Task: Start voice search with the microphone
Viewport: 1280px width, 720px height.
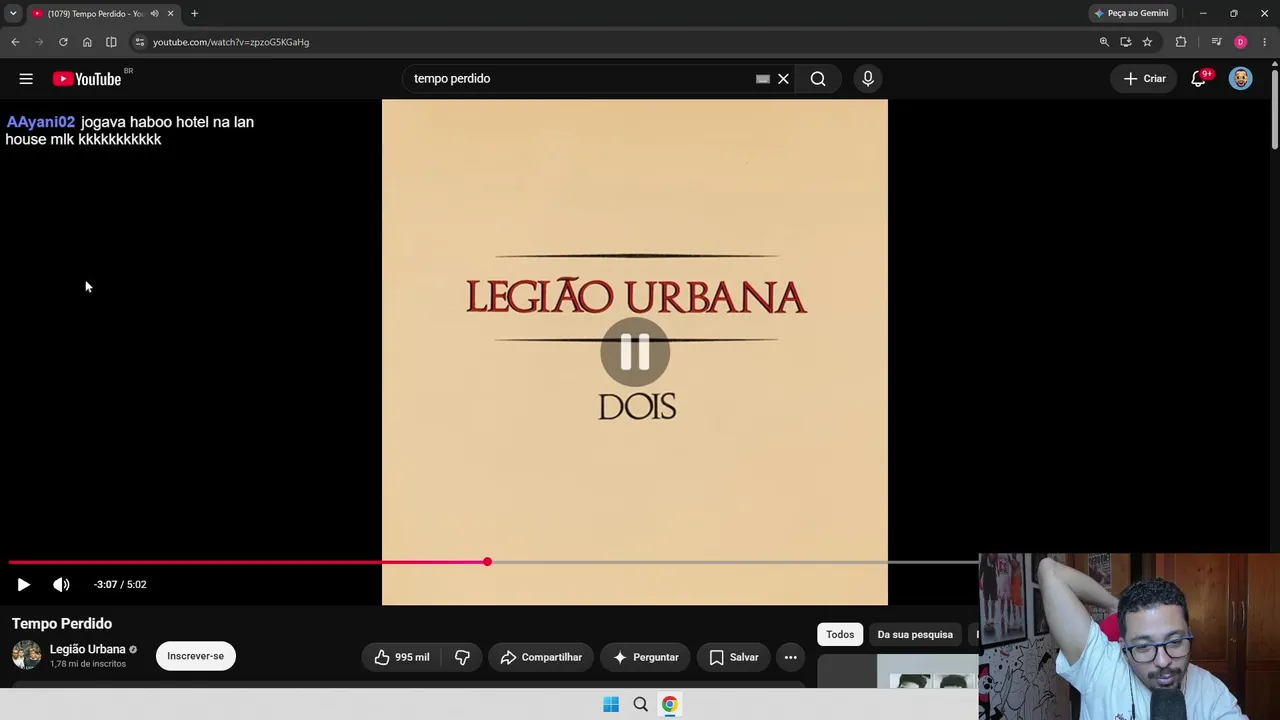Action: (x=867, y=79)
